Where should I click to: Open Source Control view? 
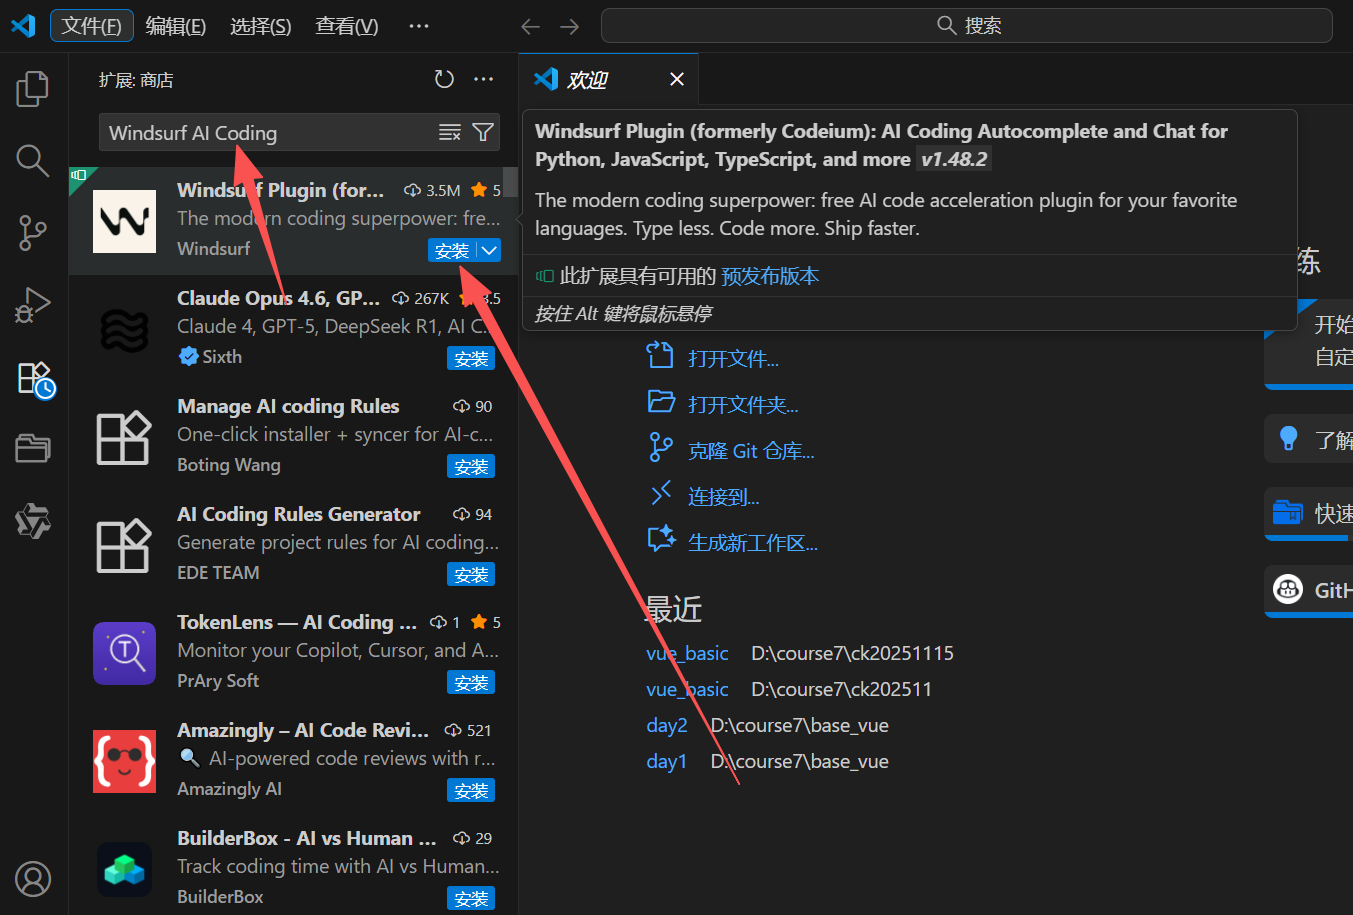click(x=33, y=232)
